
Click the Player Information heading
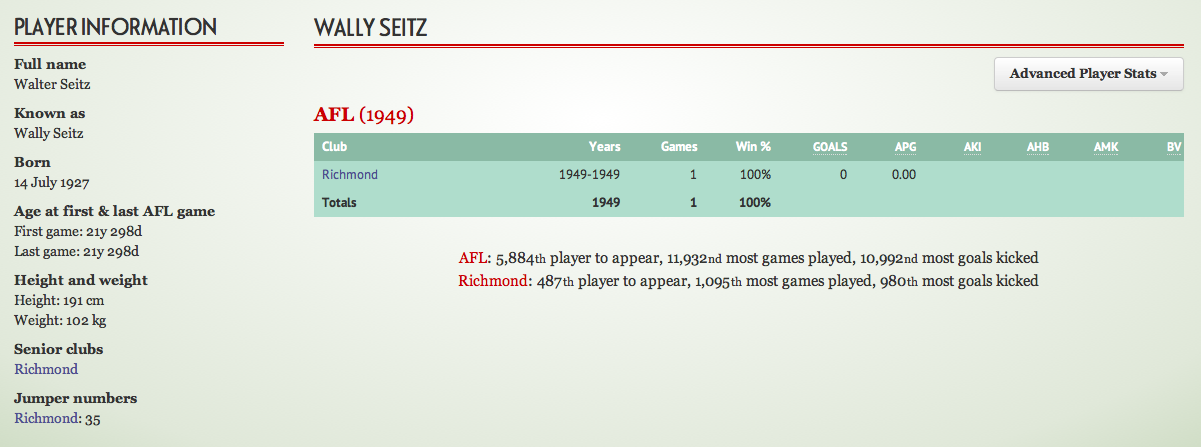click(x=115, y=28)
